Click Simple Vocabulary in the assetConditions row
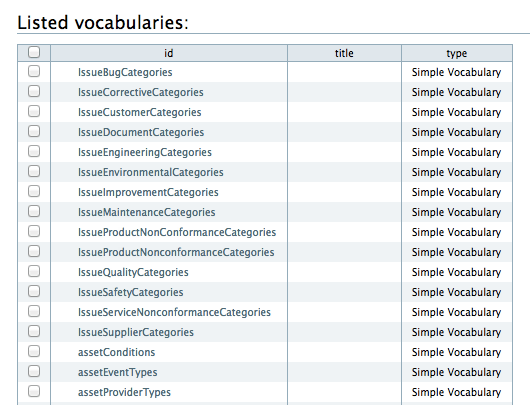 [456, 352]
